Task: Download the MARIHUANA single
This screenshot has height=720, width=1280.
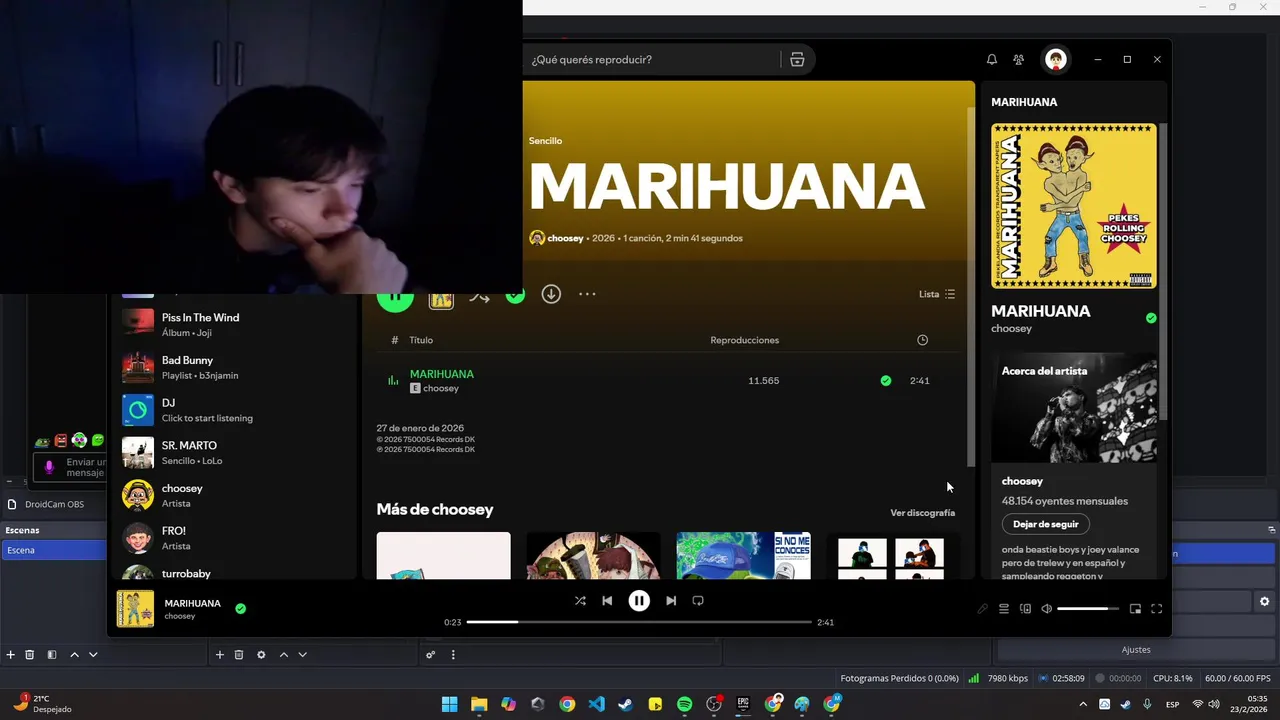Action: [551, 294]
